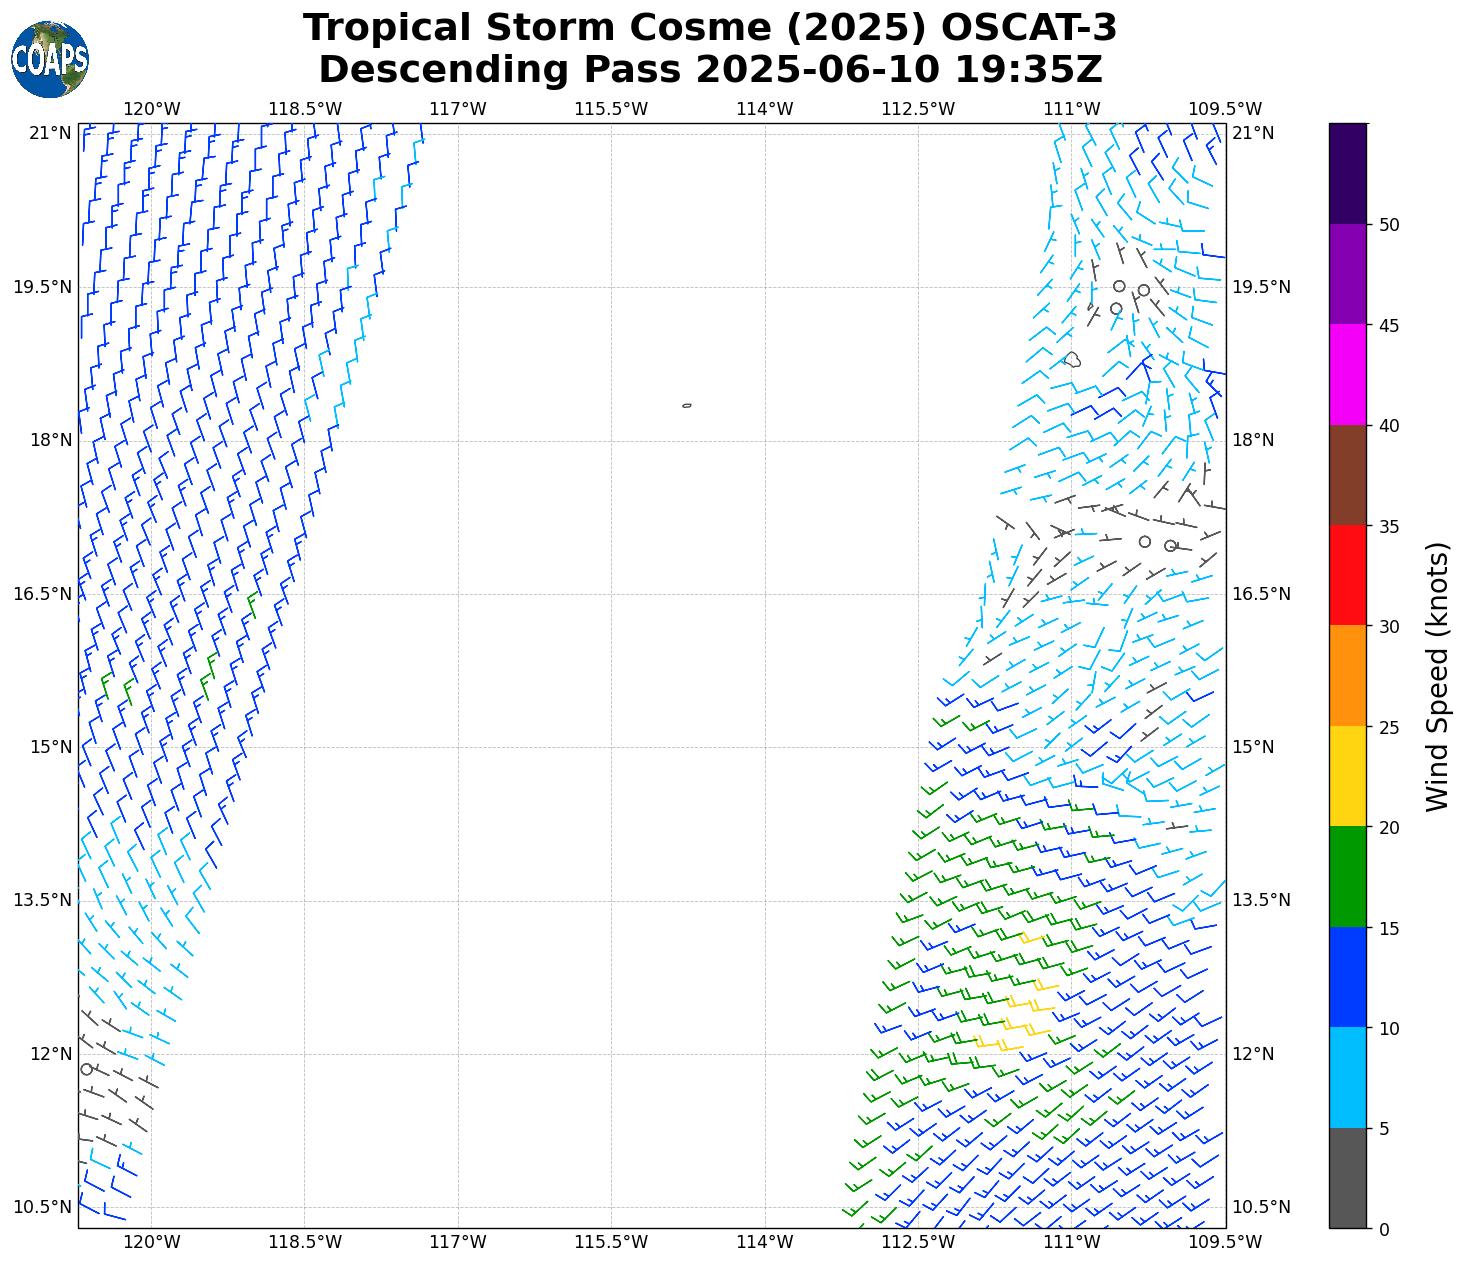Click the 50 tick label on colorbar
1466x1264 pixels.
pyautogui.click(x=1388, y=225)
